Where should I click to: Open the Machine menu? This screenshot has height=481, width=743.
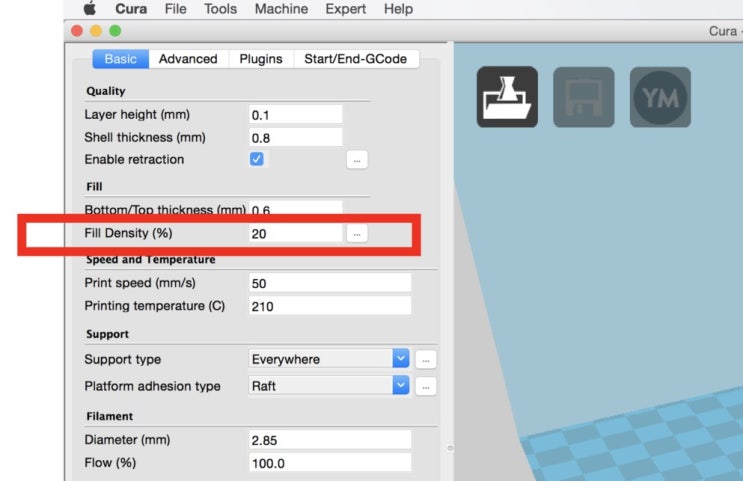click(281, 9)
